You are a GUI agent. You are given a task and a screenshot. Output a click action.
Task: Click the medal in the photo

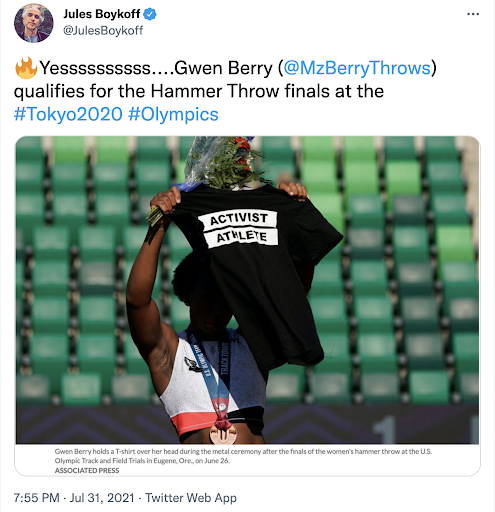[x=223, y=434]
